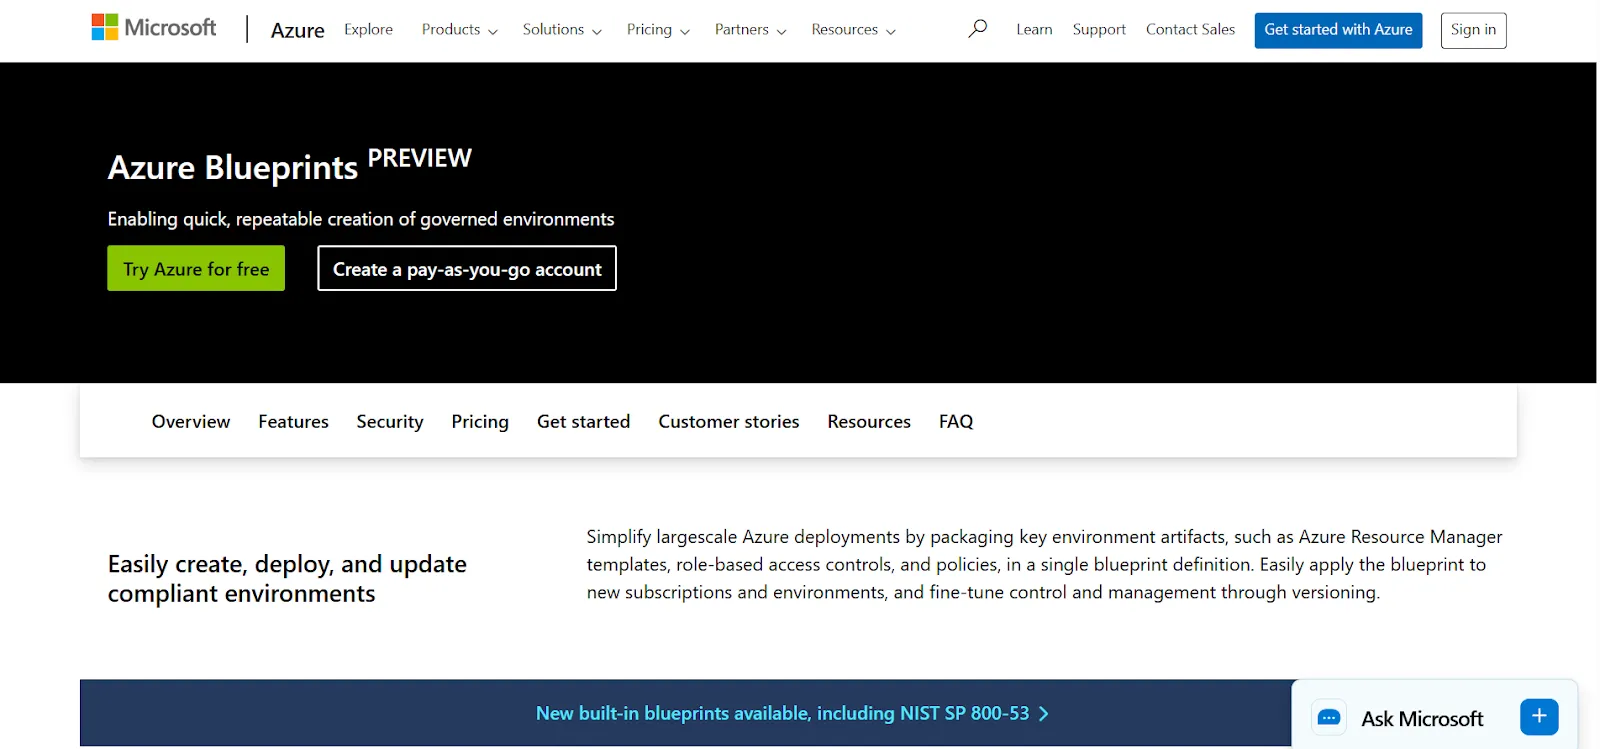Screen dimensions: 1600x749
Task: Select the Get started tab
Action: 583,421
